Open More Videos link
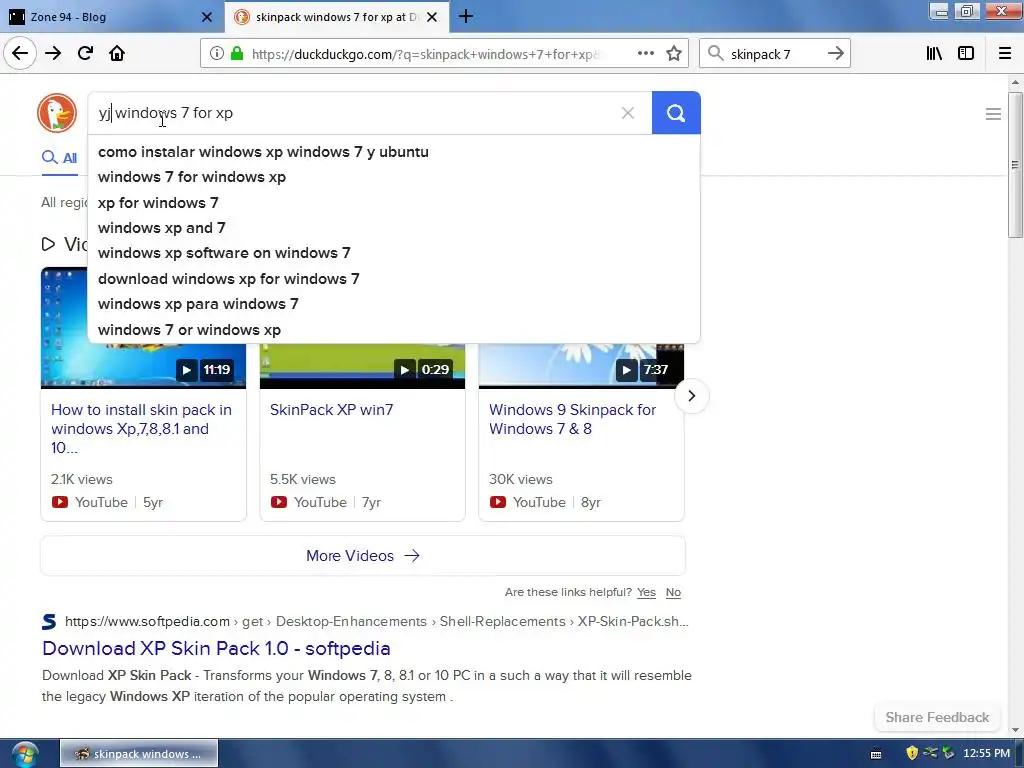The width and height of the screenshot is (1024, 768). point(362,556)
